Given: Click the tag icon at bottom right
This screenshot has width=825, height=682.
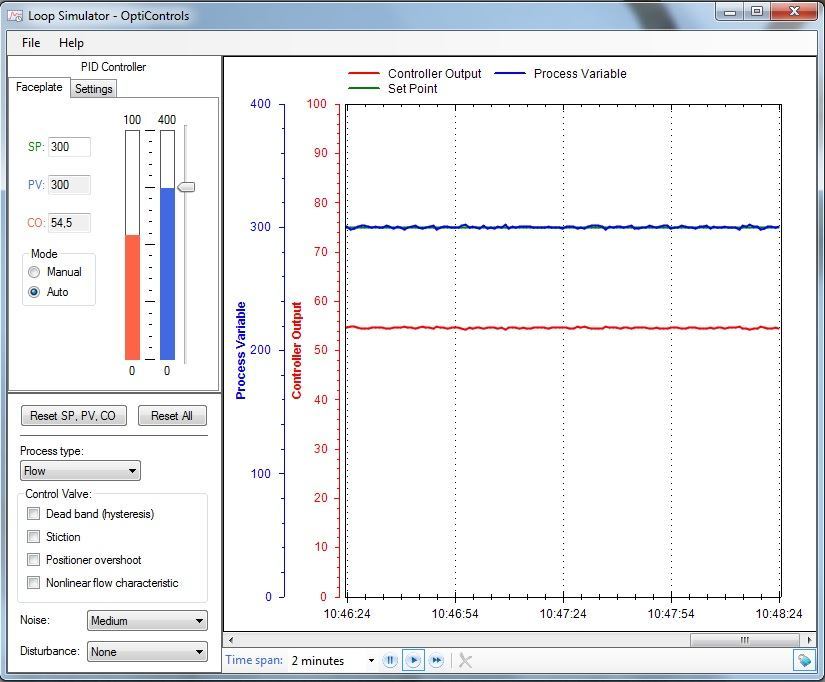Looking at the screenshot, I should click(x=804, y=660).
